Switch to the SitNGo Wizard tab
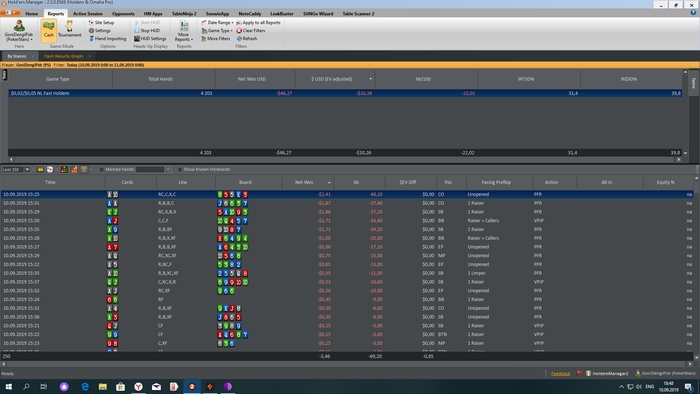 pos(318,13)
